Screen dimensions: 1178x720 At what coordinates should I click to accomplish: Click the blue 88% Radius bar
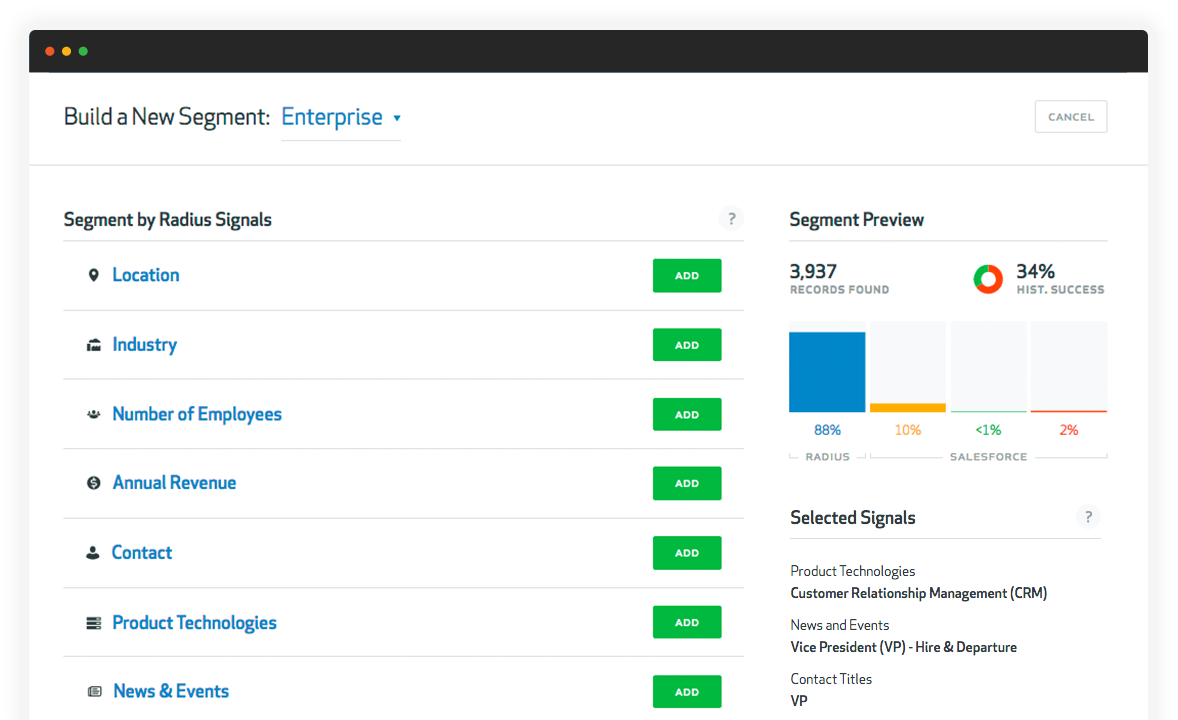(x=826, y=372)
